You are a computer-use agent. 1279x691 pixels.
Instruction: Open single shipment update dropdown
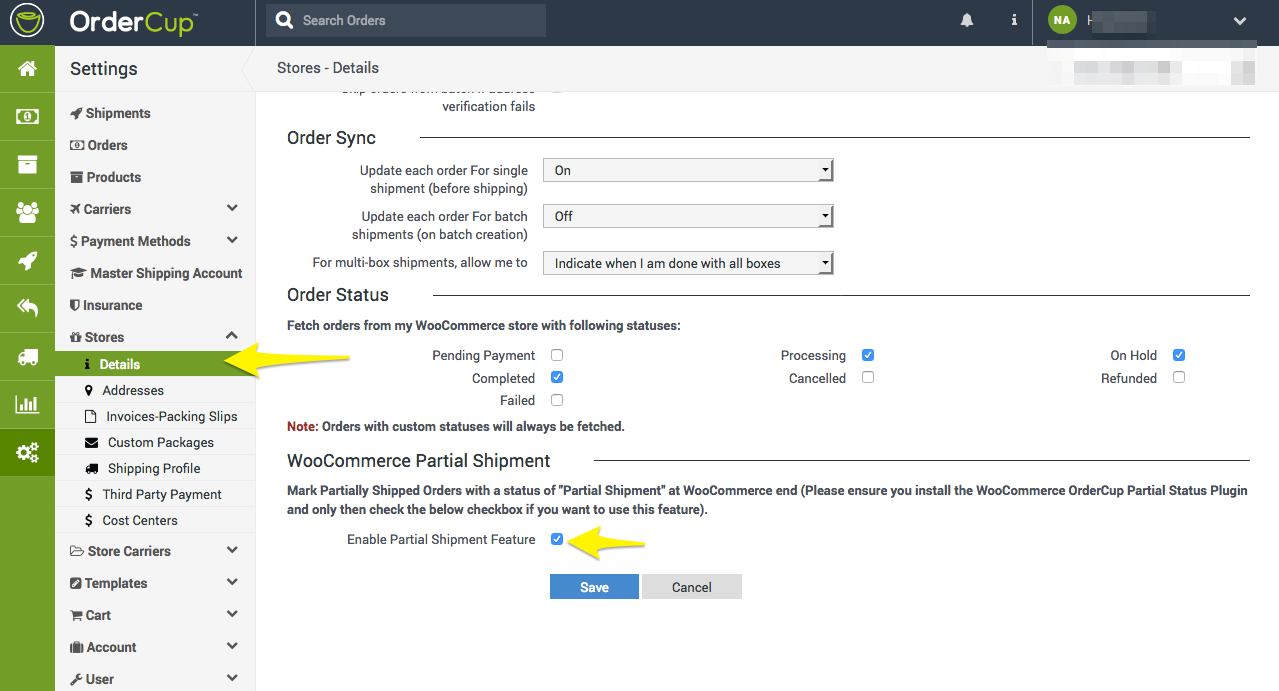click(x=688, y=171)
